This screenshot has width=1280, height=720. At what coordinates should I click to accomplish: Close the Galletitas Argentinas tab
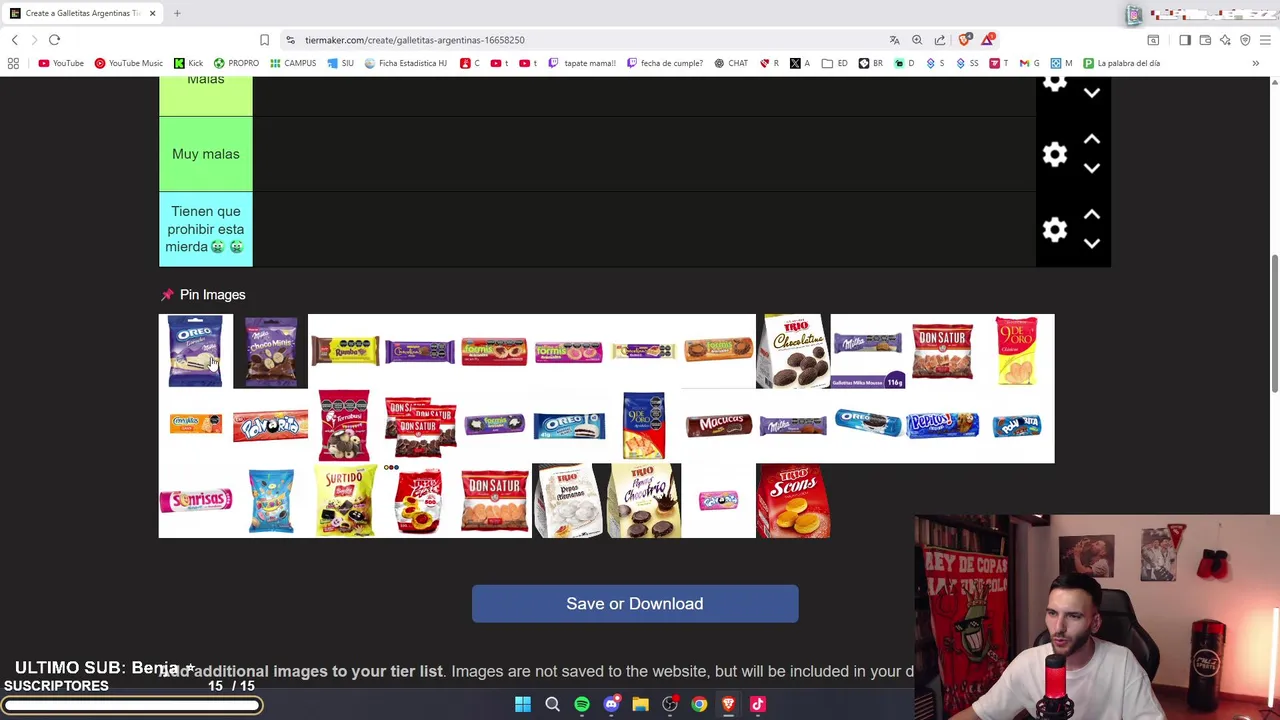click(152, 13)
